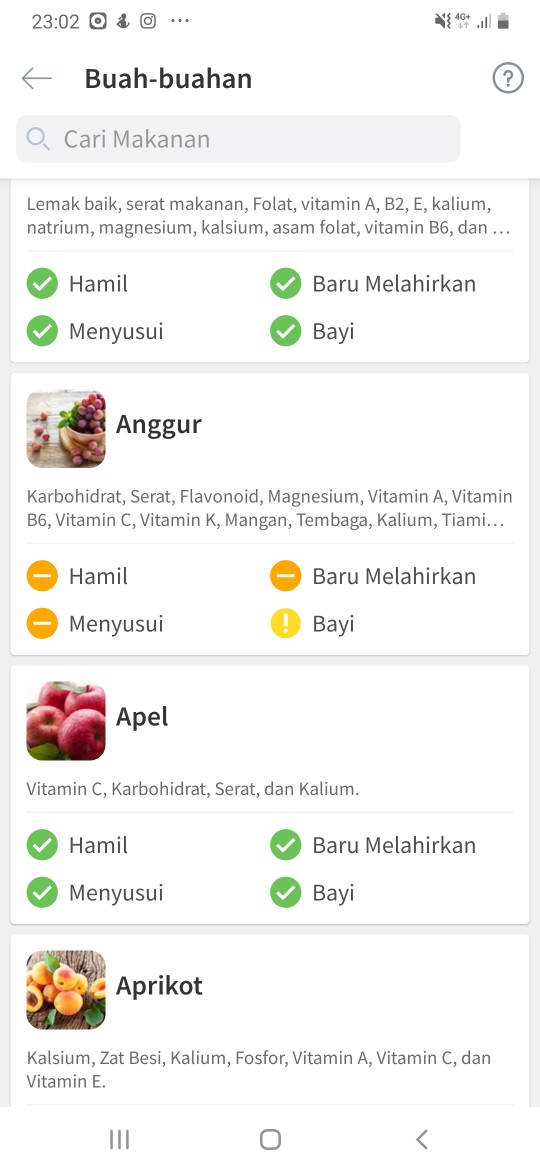Open the help question mark icon
540x1170 pixels.
(508, 78)
